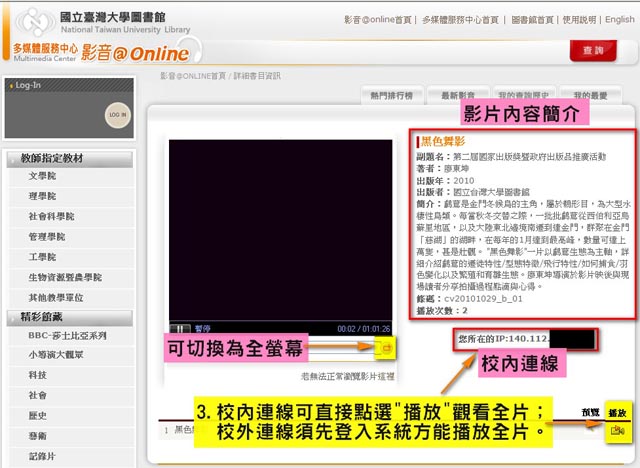Screen dimensions: 640x468
Task: Click the 00:02 / 01:01:26 time display
Action: [363, 329]
